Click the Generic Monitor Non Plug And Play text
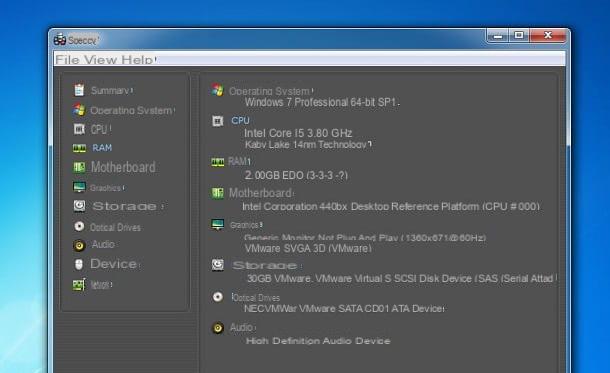The image size is (610, 373). [x=365, y=237]
